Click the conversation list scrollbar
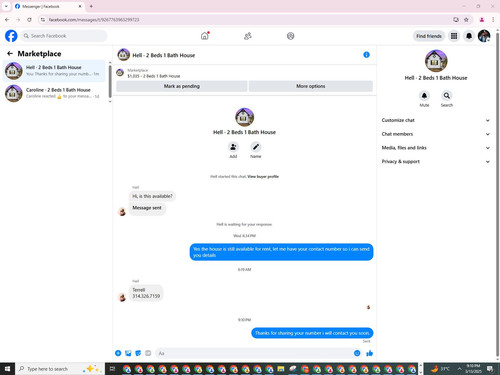Image resolution: width=500 pixels, height=375 pixels. (x=110, y=82)
